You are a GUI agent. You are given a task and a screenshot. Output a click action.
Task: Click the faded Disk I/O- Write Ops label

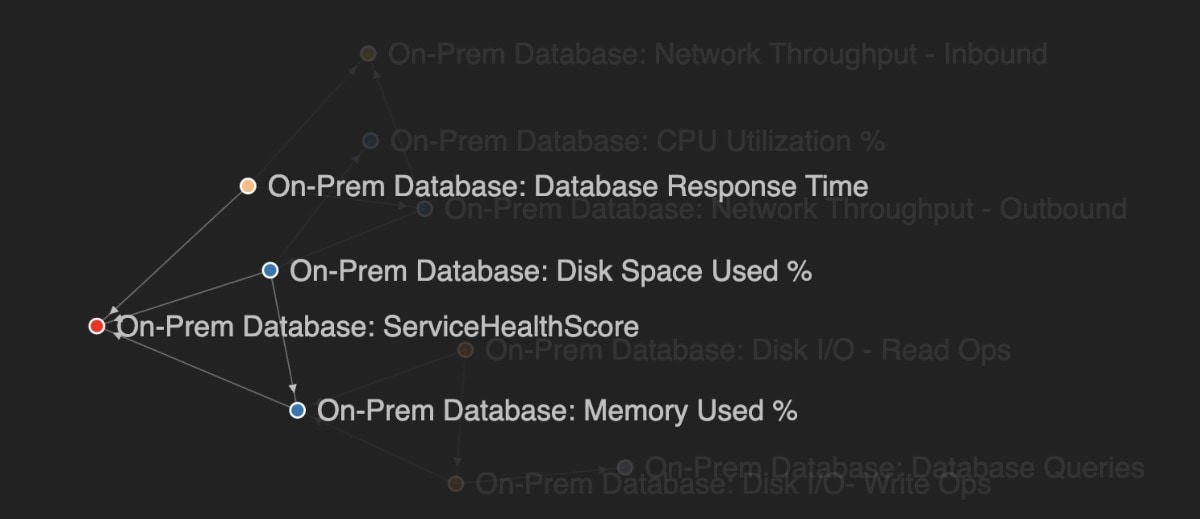[733, 485]
